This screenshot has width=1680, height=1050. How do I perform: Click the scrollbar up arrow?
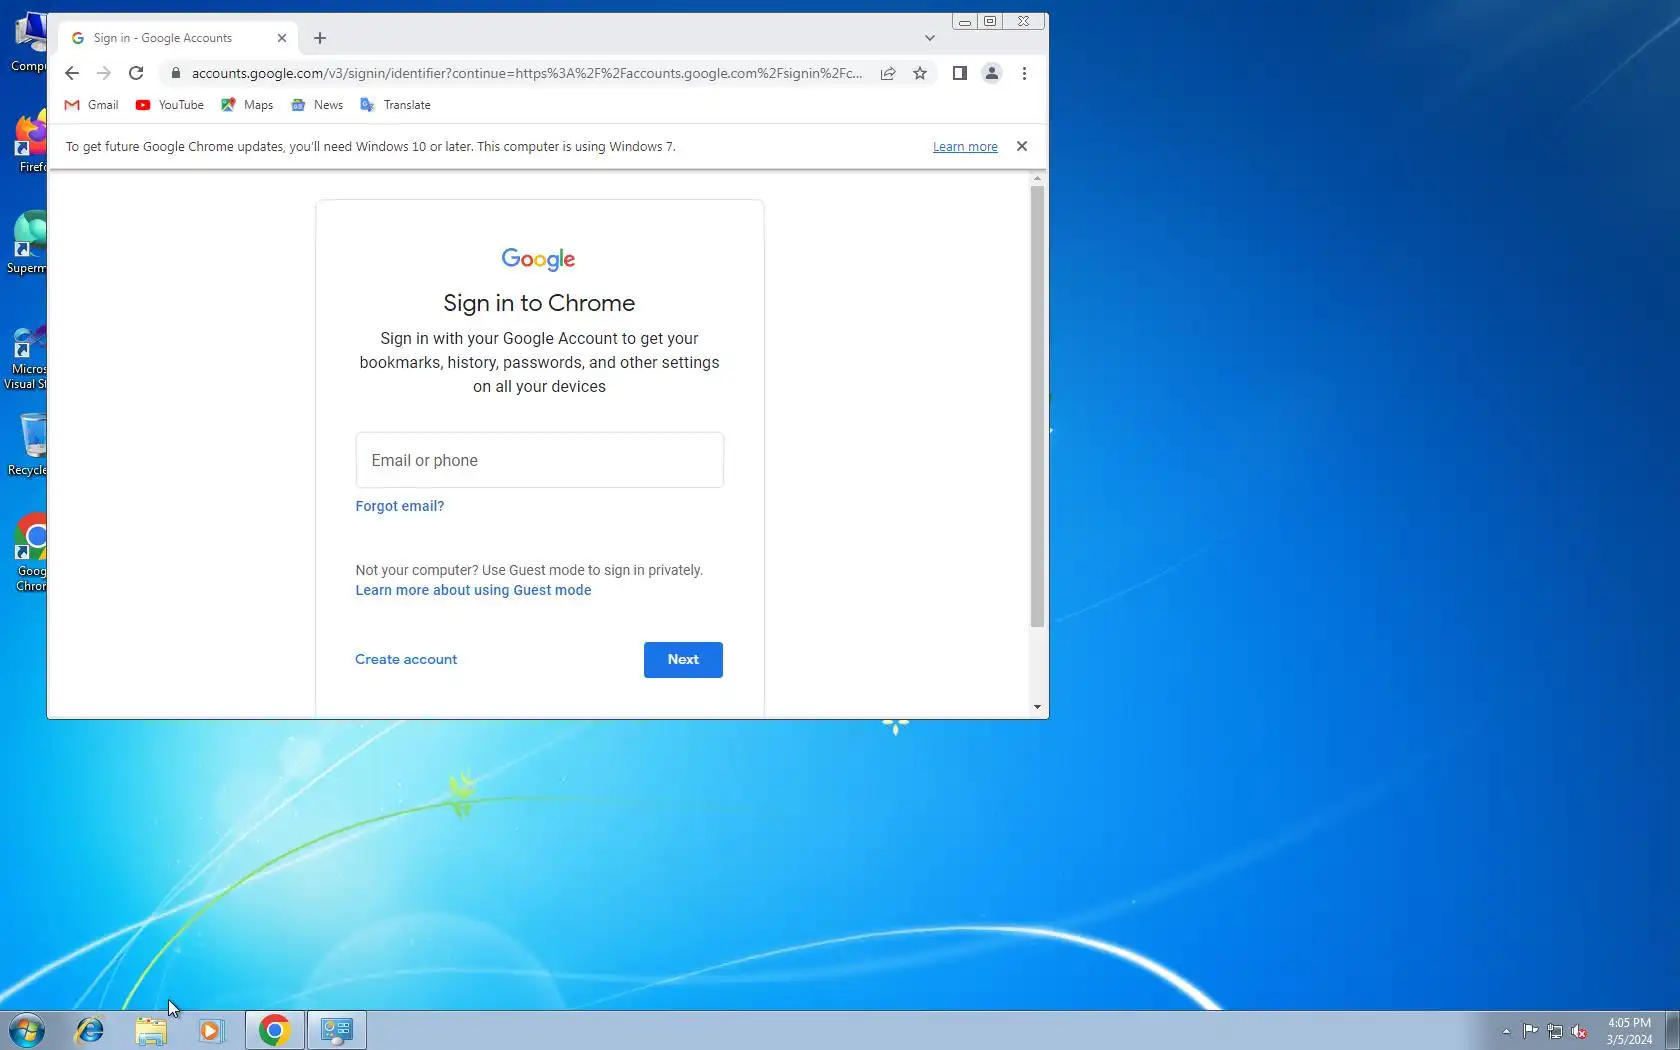(1037, 178)
